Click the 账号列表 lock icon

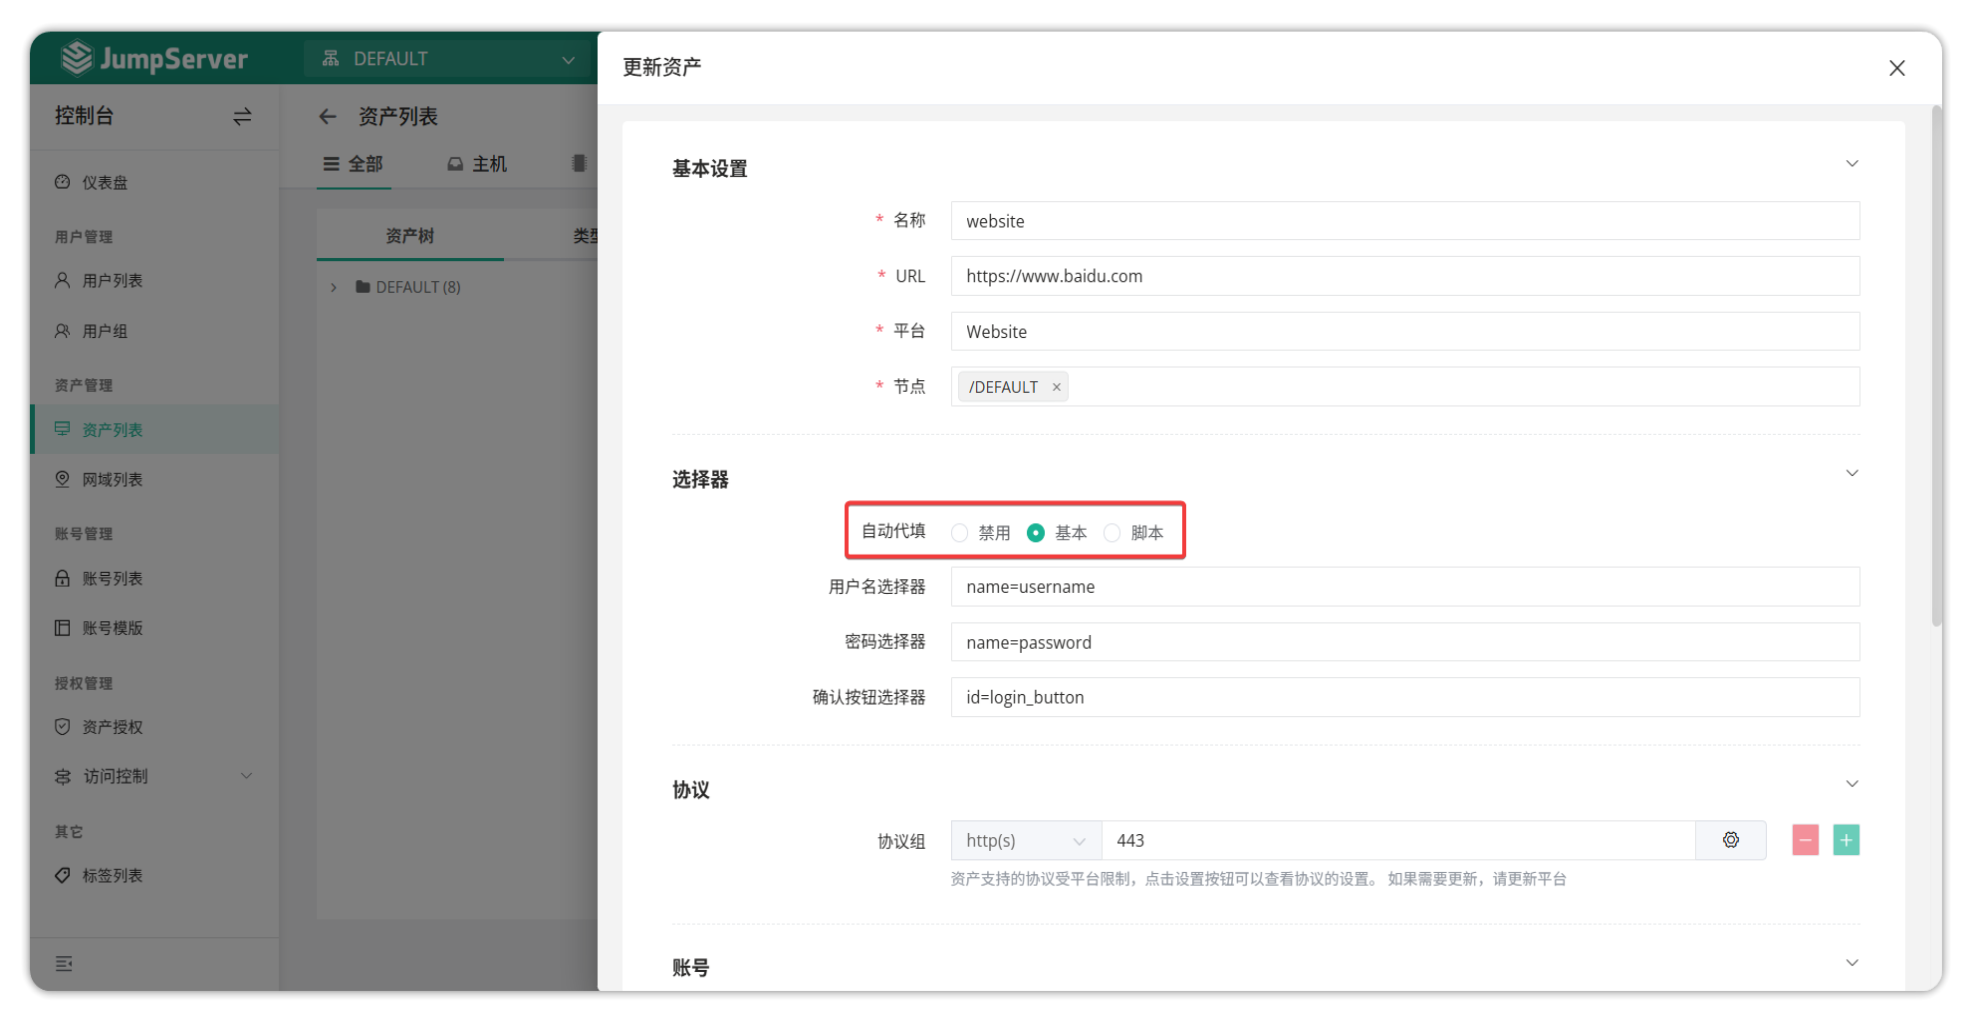pos(63,578)
